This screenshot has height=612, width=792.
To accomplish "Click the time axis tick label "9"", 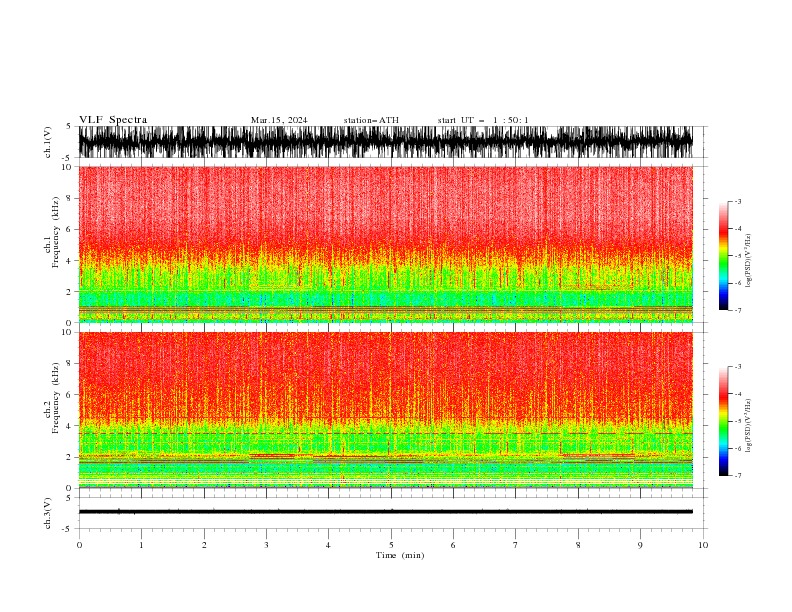I will (640, 545).
